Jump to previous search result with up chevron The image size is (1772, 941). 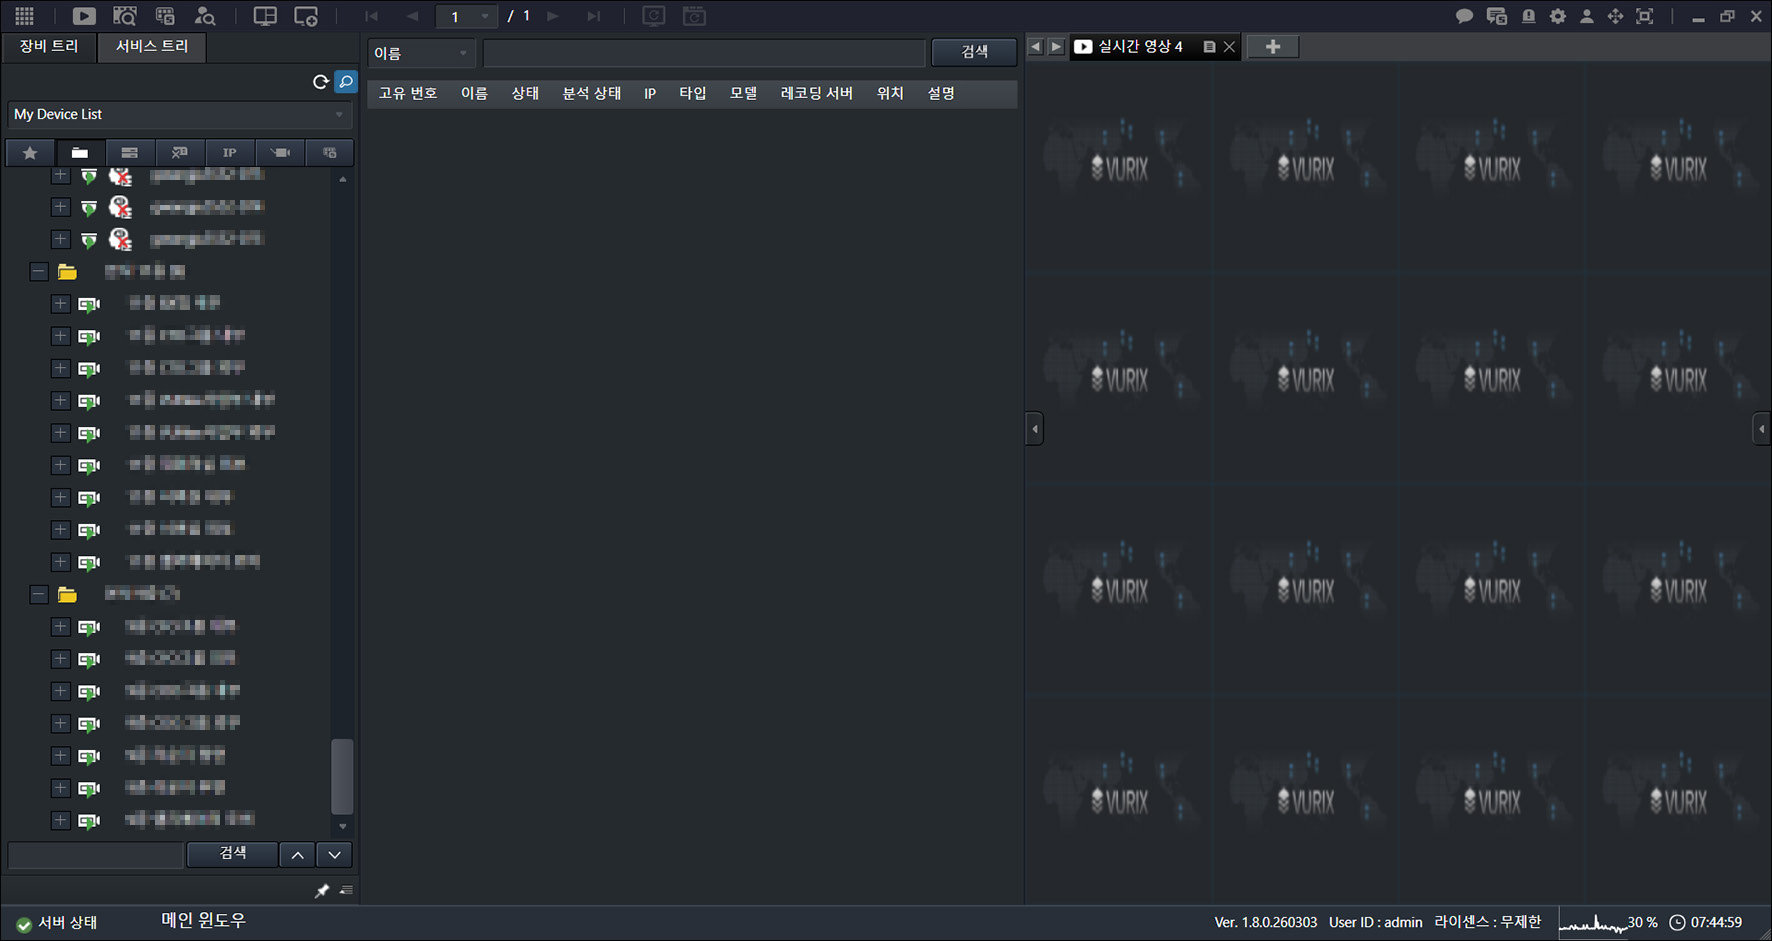(x=297, y=855)
